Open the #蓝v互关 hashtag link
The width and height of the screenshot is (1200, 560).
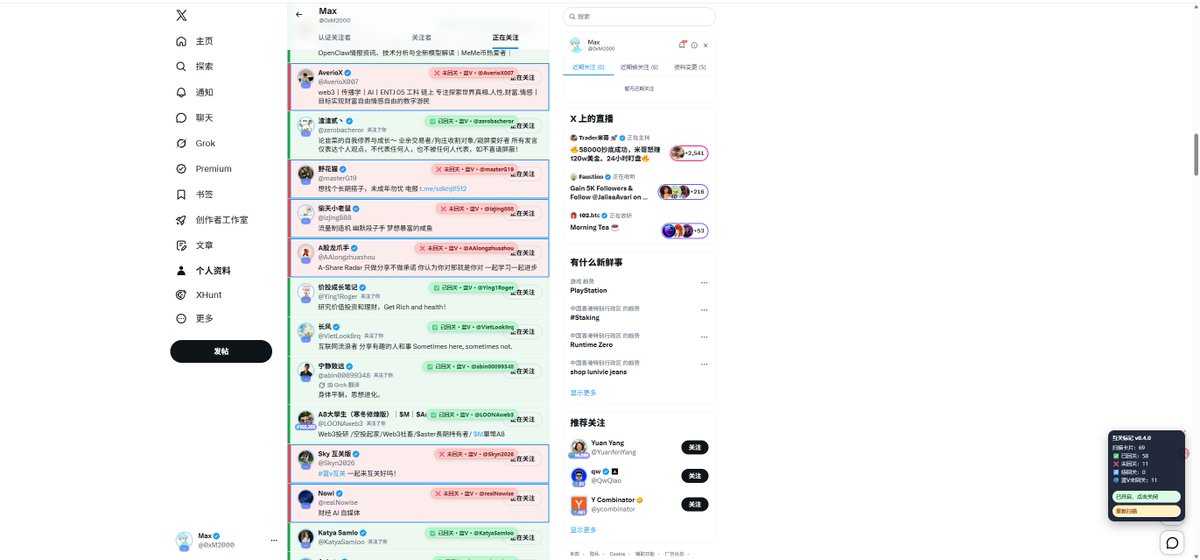click(x=332, y=473)
